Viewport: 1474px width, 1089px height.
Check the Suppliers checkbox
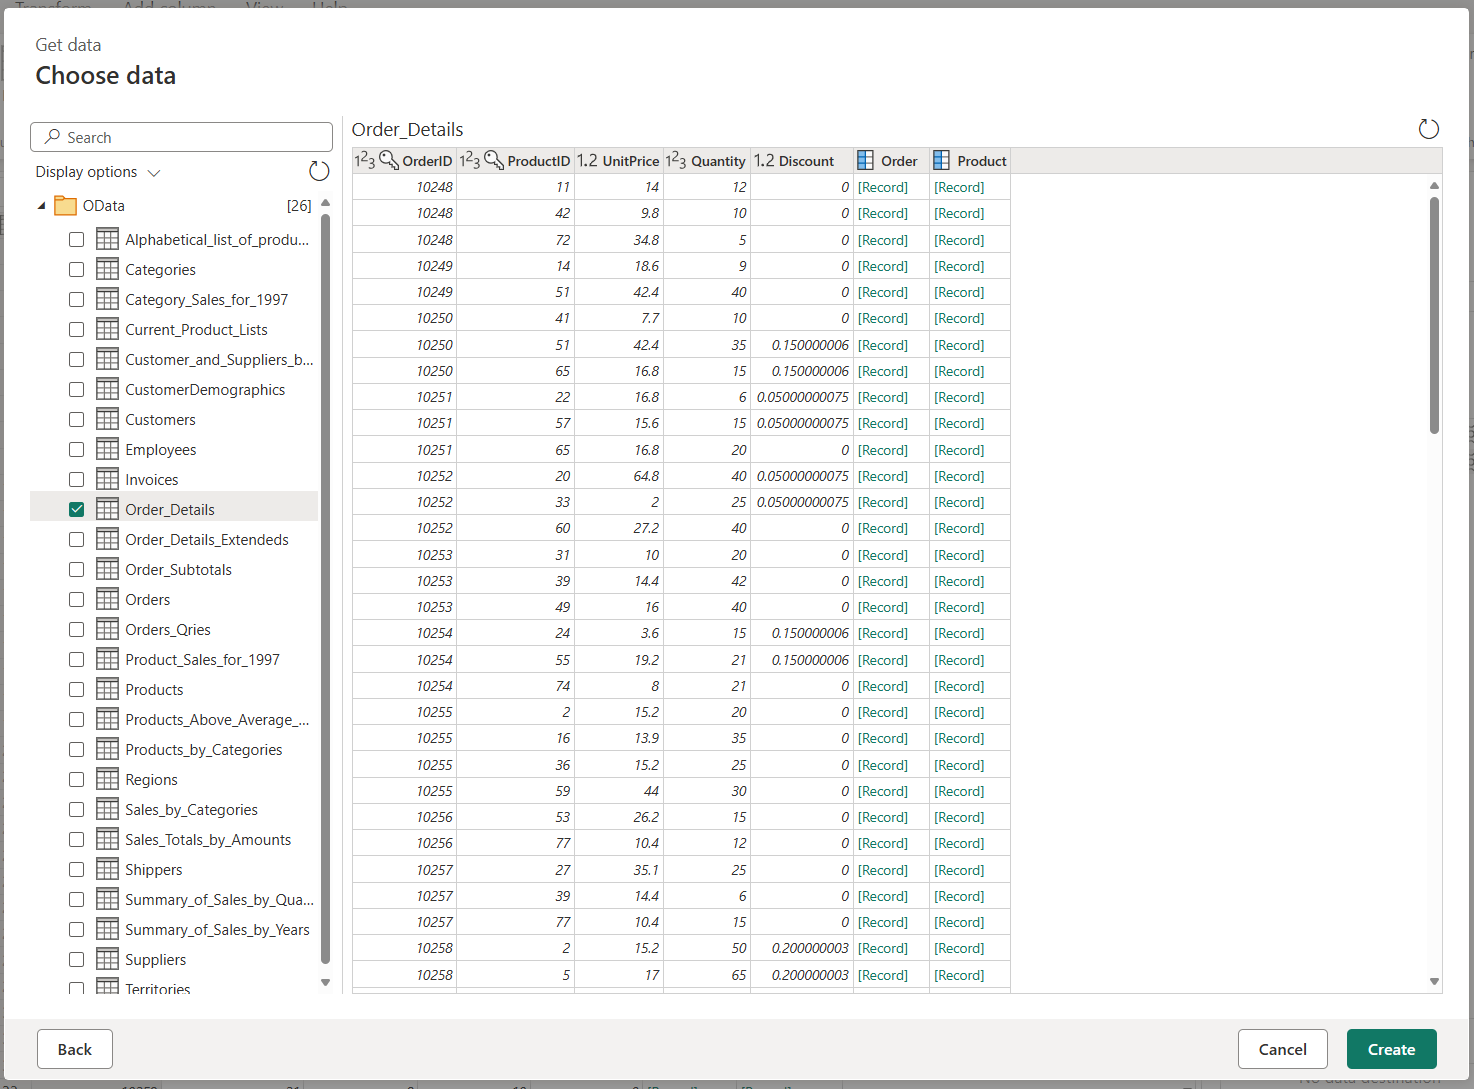tap(76, 959)
